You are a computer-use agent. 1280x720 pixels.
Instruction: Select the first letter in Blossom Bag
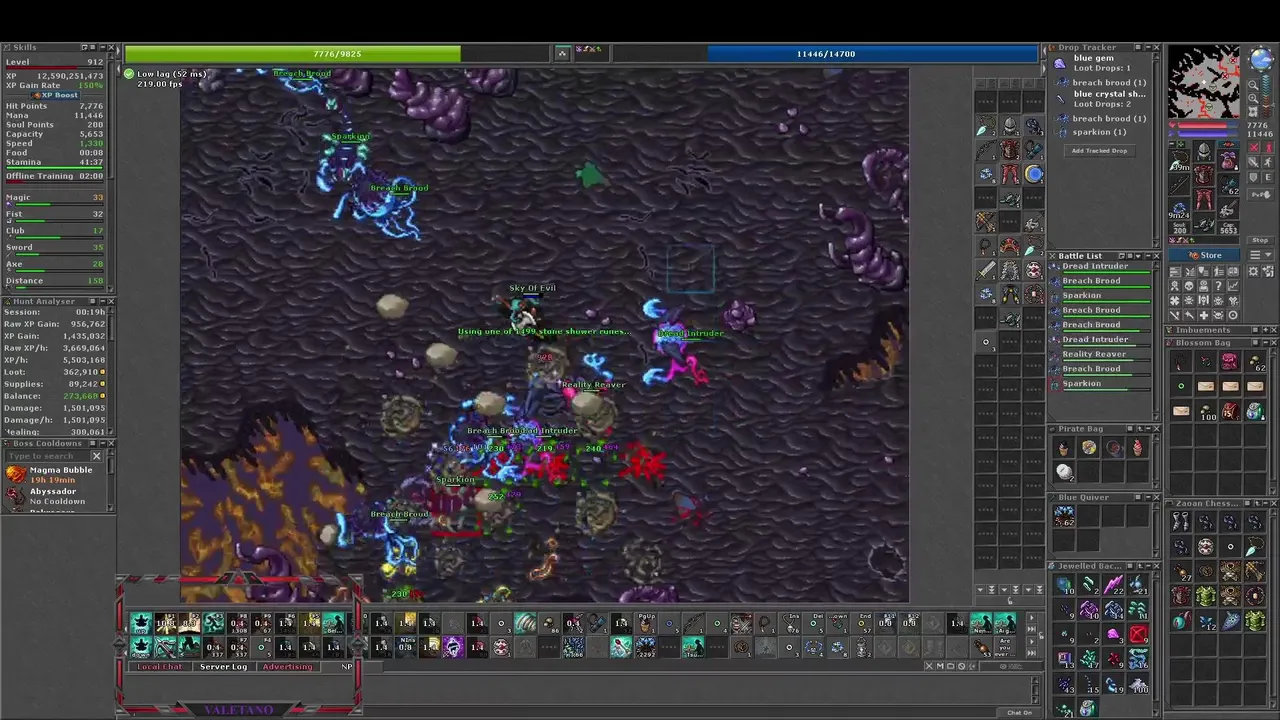pos(1206,386)
